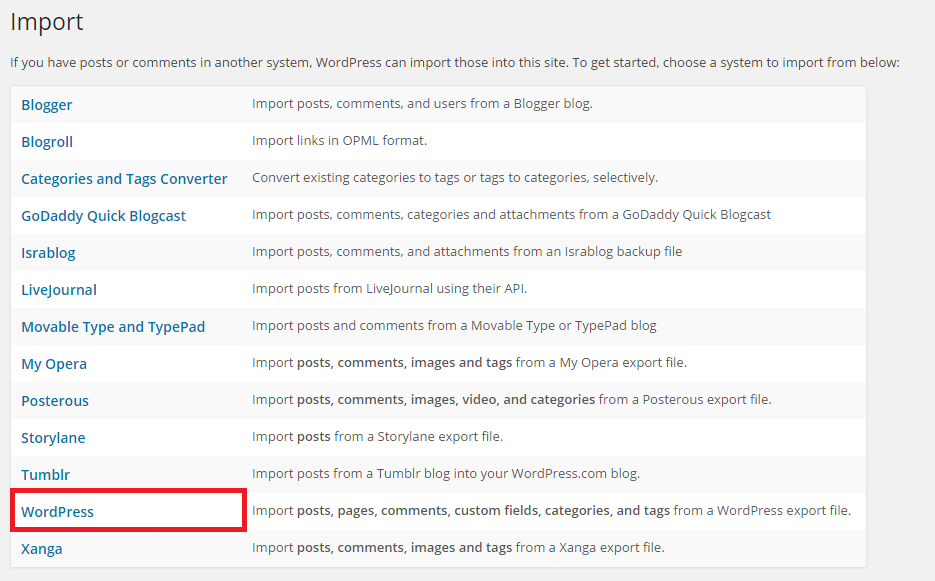Click text 'Import links in OPML format.'
Image resolution: width=935 pixels, height=581 pixels.
pos(339,141)
